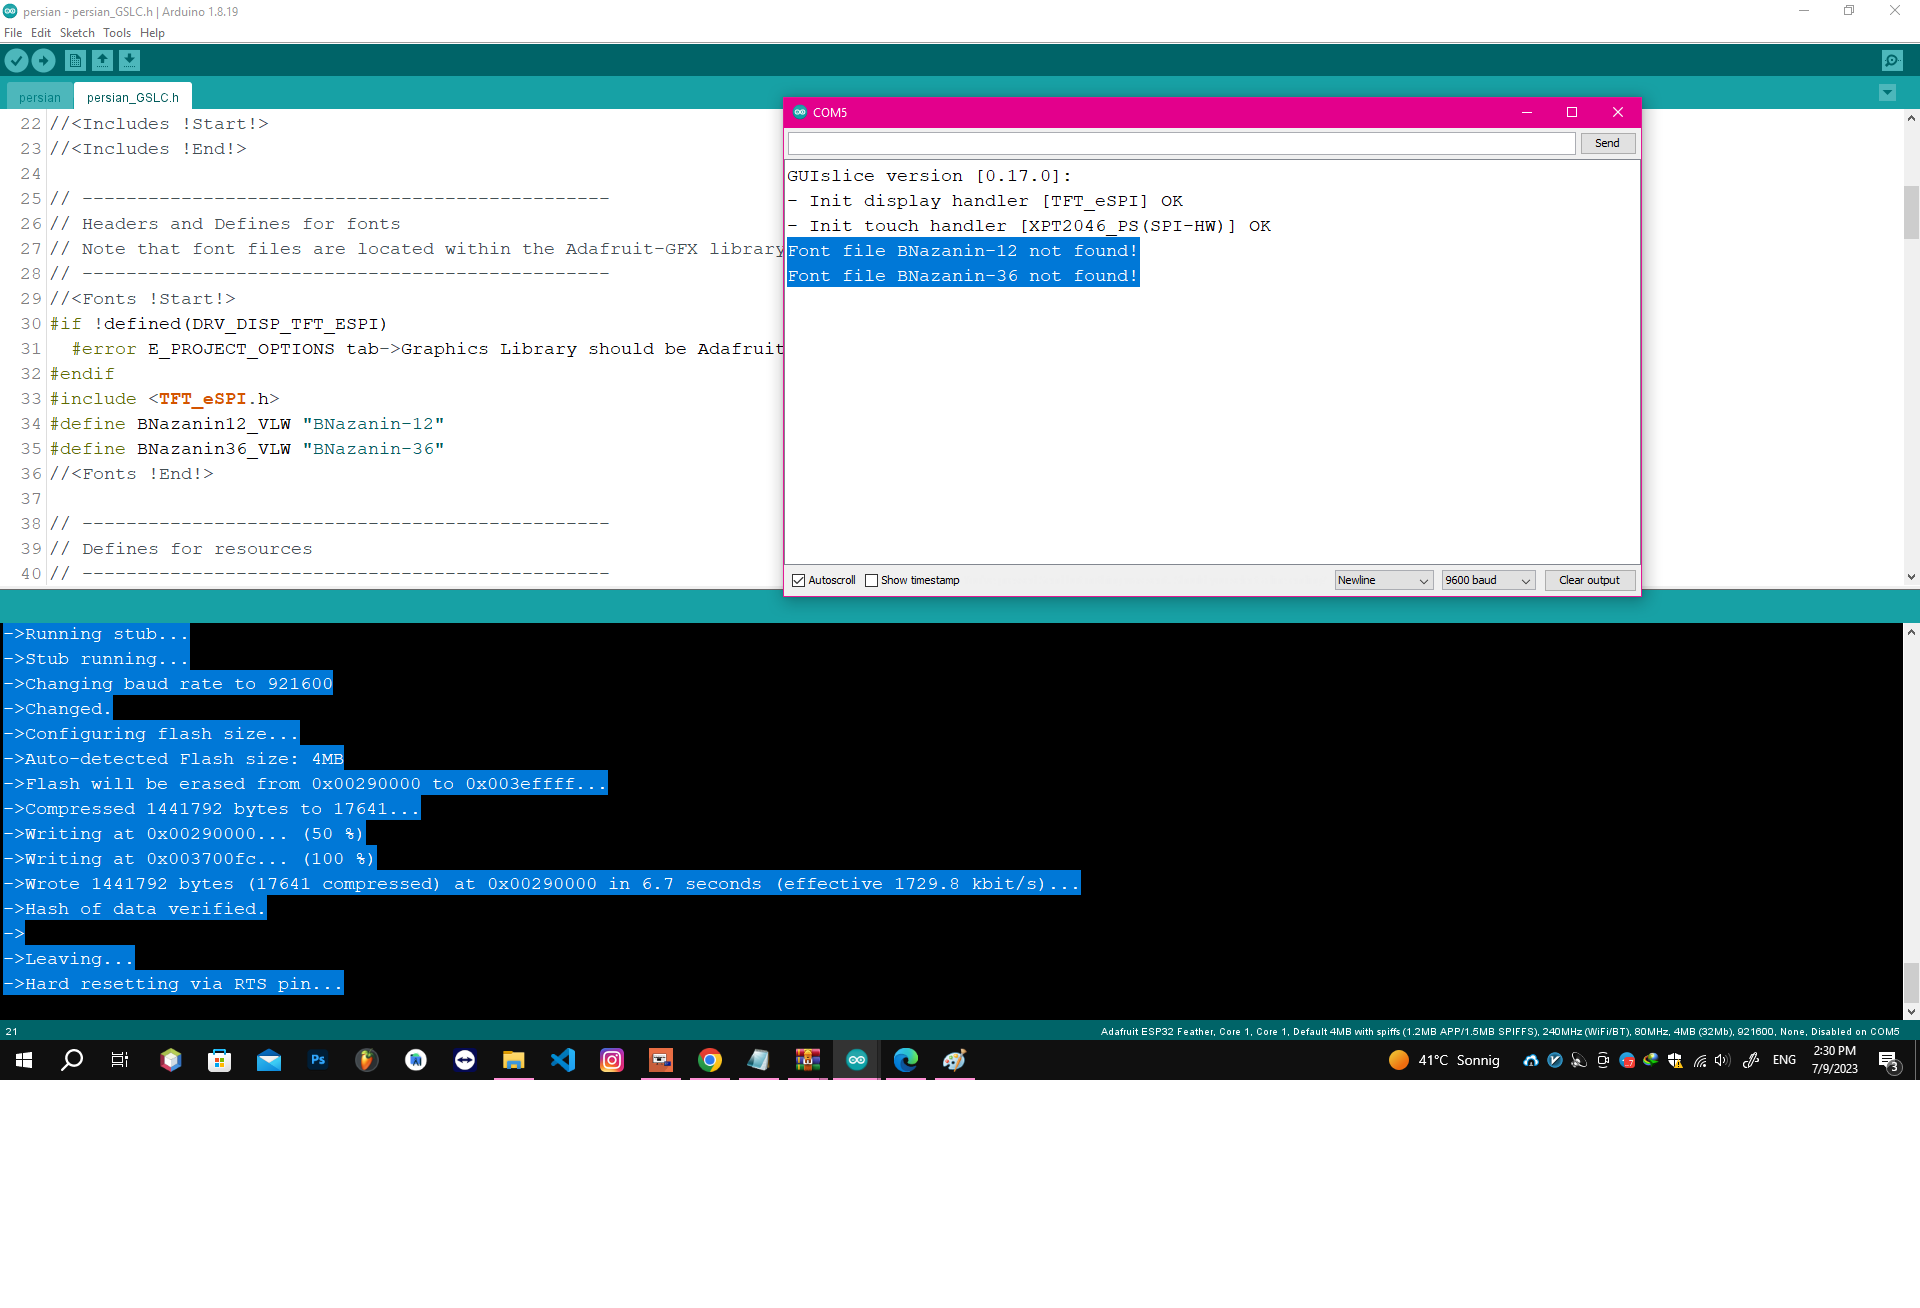Open the tab switcher dropdown arrow
This screenshot has height=1308, width=1920.
[x=1887, y=93]
